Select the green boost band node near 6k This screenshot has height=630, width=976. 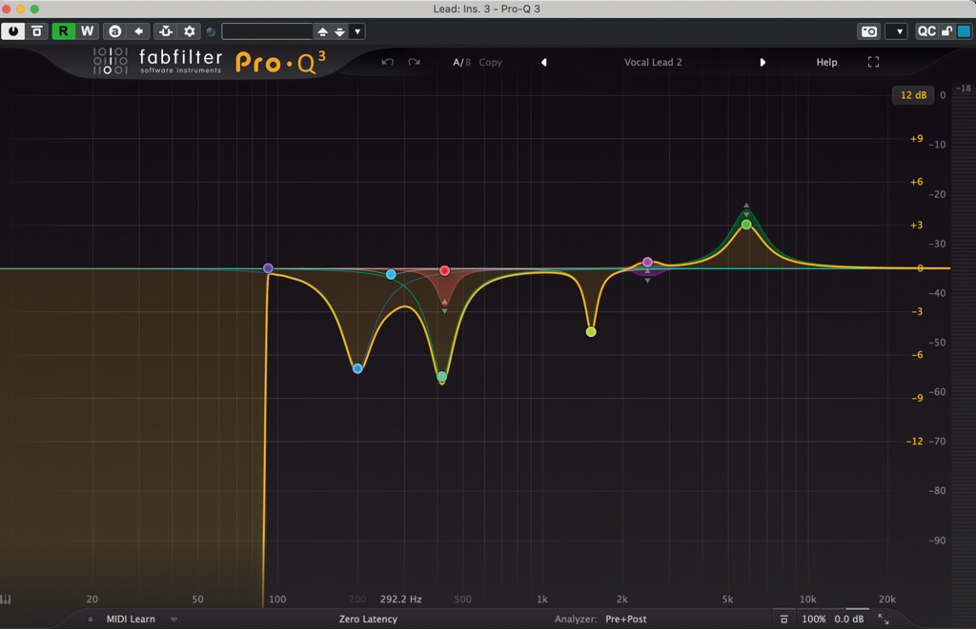(x=746, y=225)
